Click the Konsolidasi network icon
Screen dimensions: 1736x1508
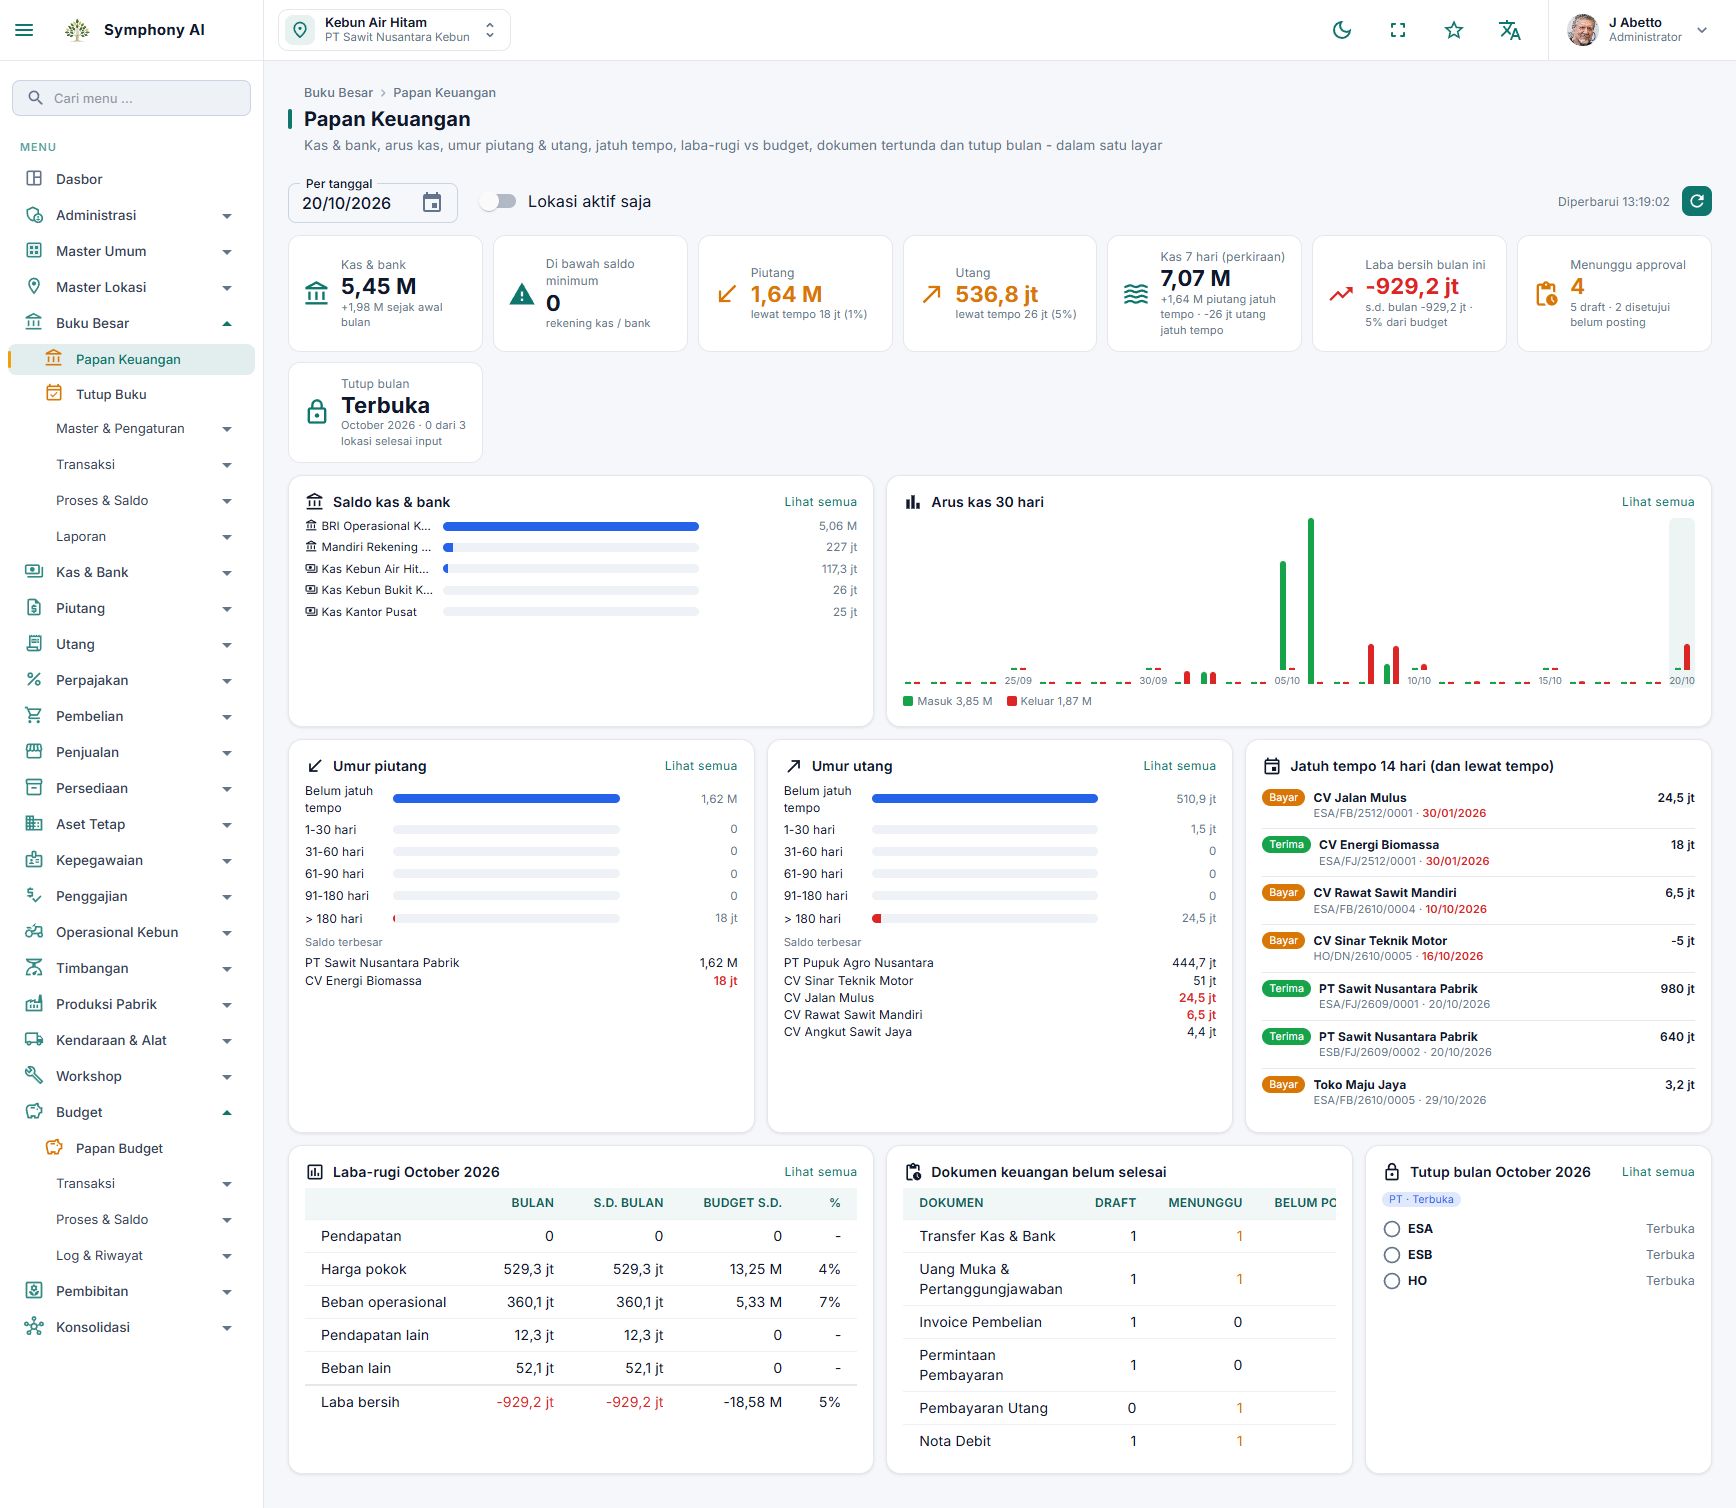(34, 1327)
